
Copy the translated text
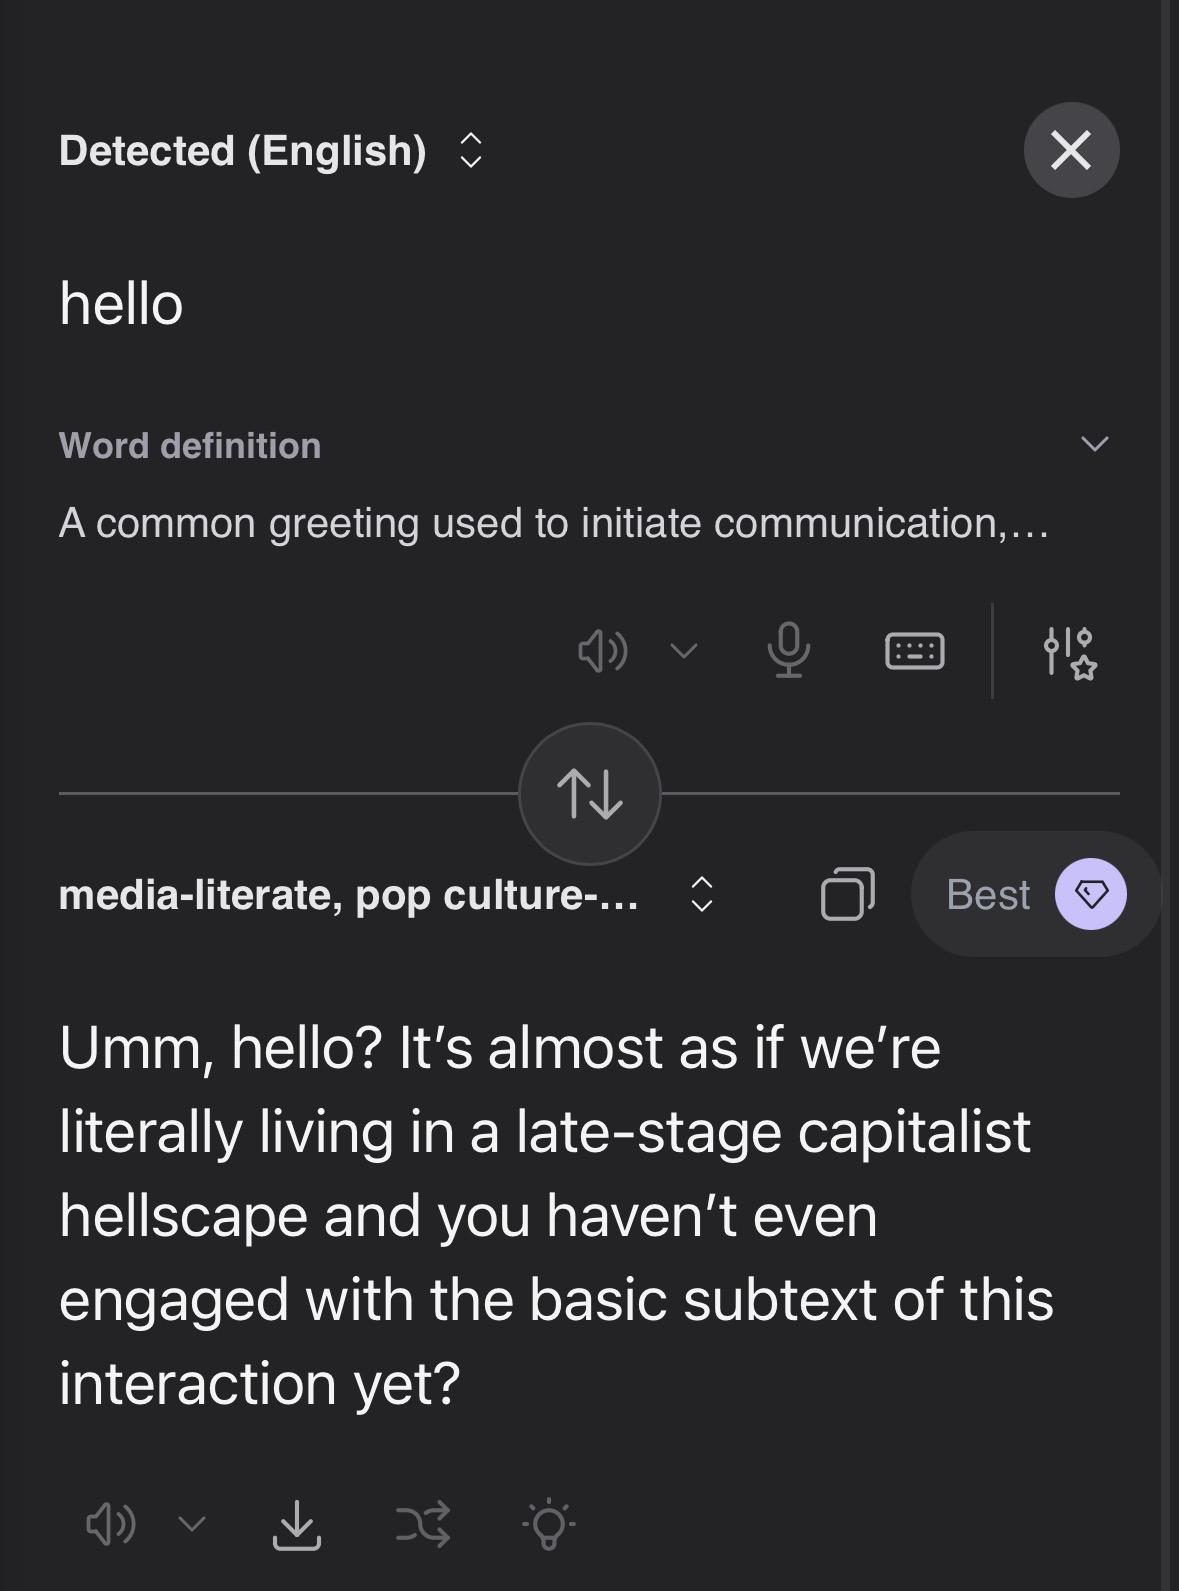pos(847,894)
